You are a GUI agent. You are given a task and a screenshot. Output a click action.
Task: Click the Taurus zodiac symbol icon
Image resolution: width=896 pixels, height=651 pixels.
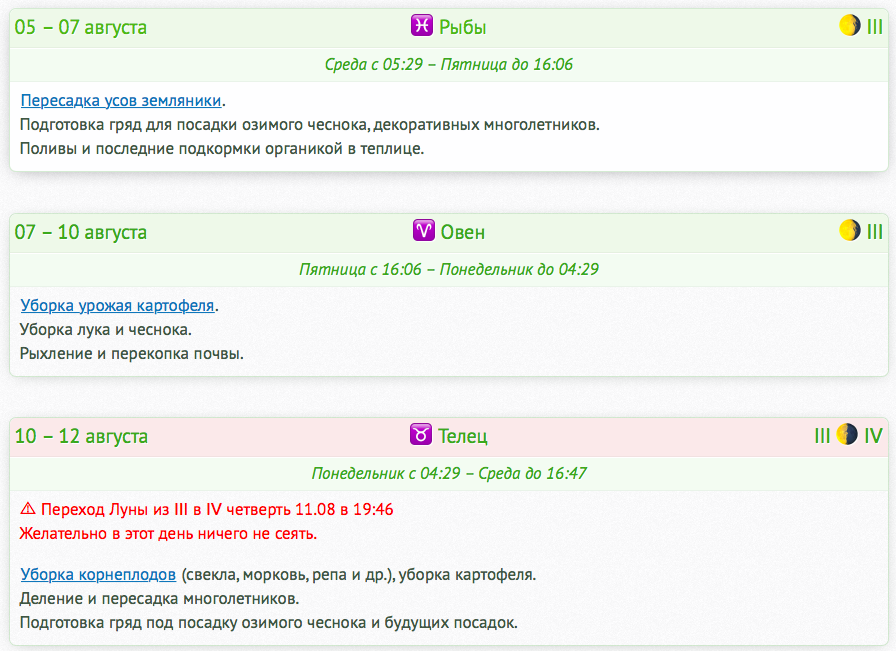pos(422,436)
